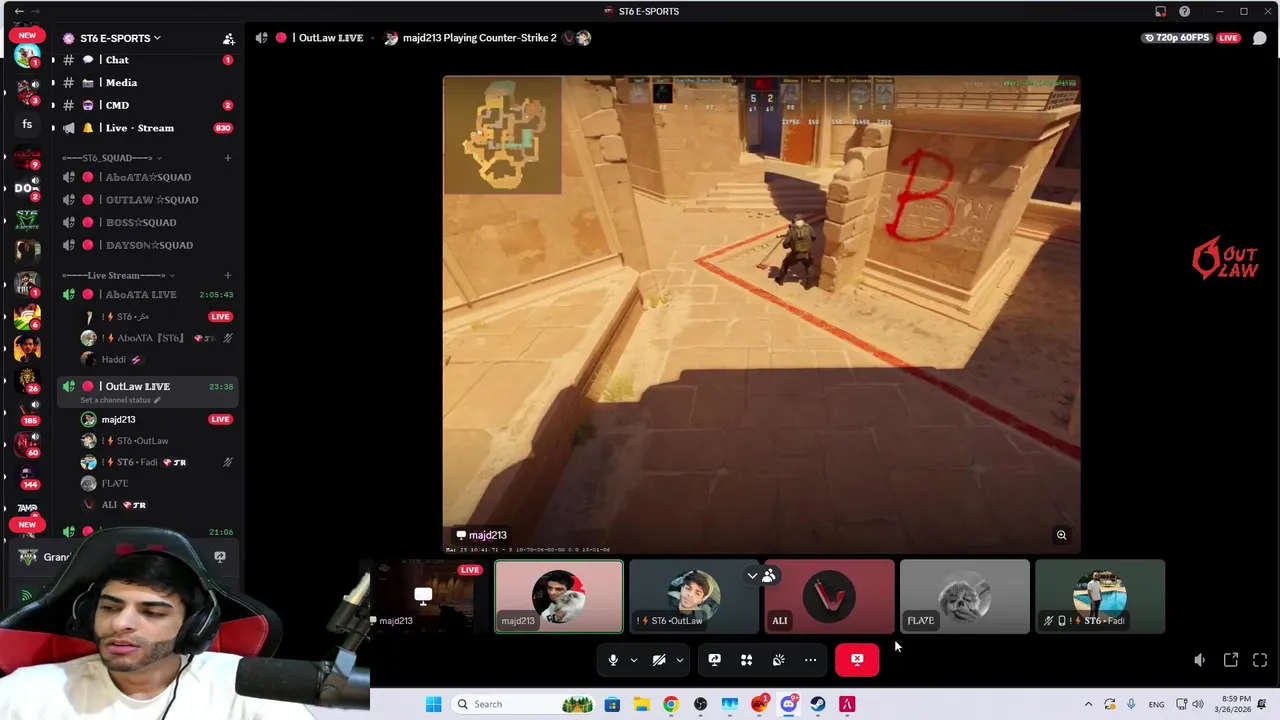Click the magnifier zoom icon on the stream

click(1061, 535)
